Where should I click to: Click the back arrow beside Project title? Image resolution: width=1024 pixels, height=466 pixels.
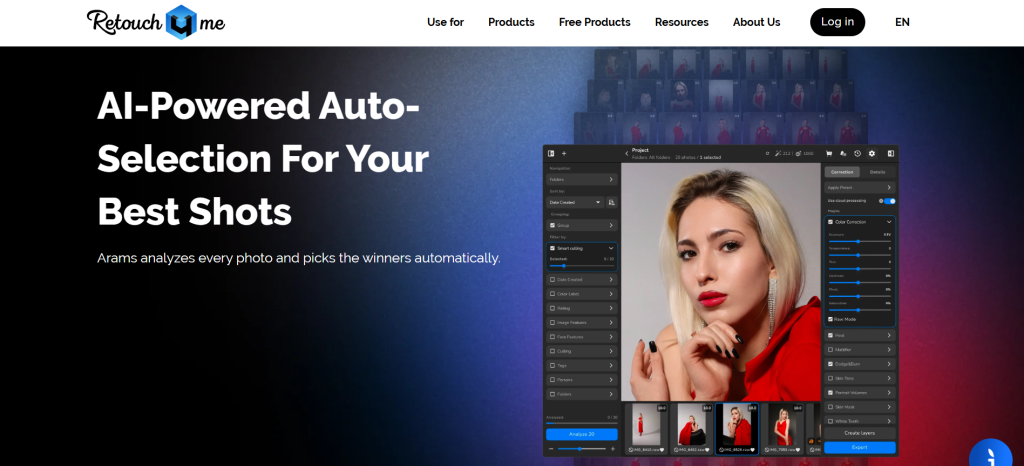click(x=626, y=153)
